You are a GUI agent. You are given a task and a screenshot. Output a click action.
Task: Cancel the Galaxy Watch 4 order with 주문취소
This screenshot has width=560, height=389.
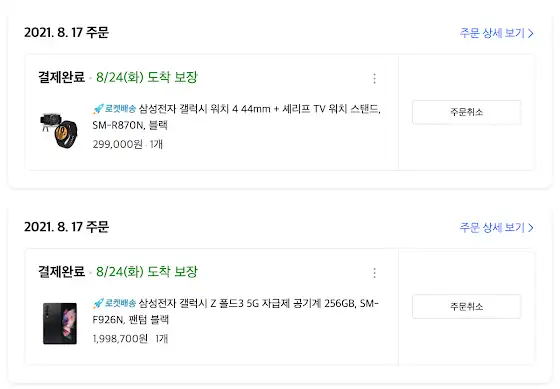(466, 112)
